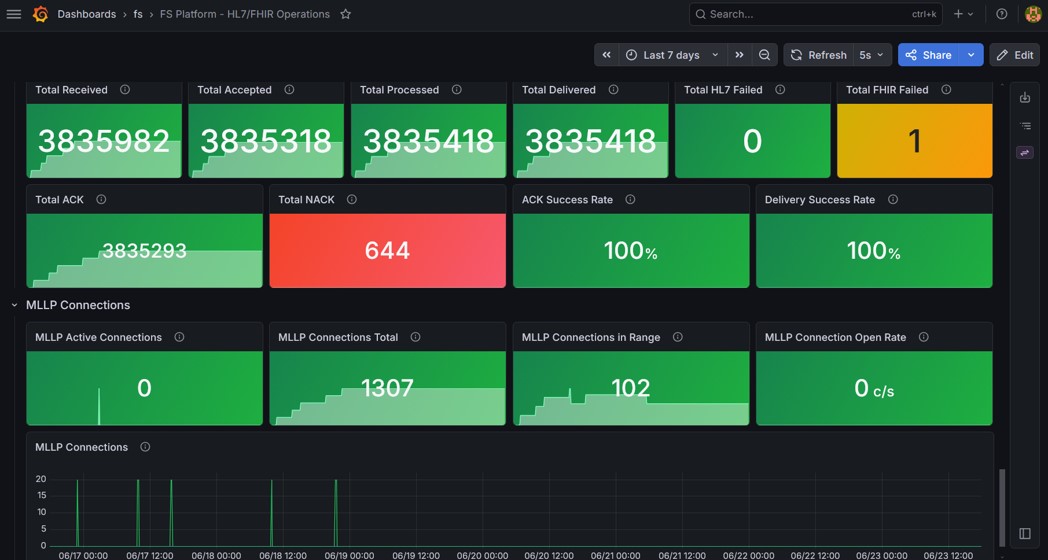Star this dashboard as favorite
Viewport: 1048px width, 560px height.
[x=346, y=14]
